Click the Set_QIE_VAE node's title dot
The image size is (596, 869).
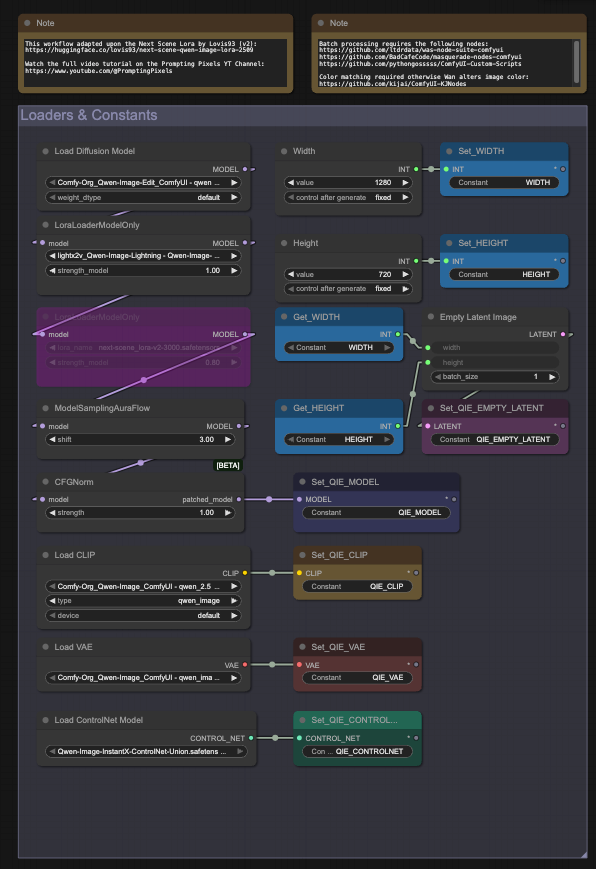[302, 647]
